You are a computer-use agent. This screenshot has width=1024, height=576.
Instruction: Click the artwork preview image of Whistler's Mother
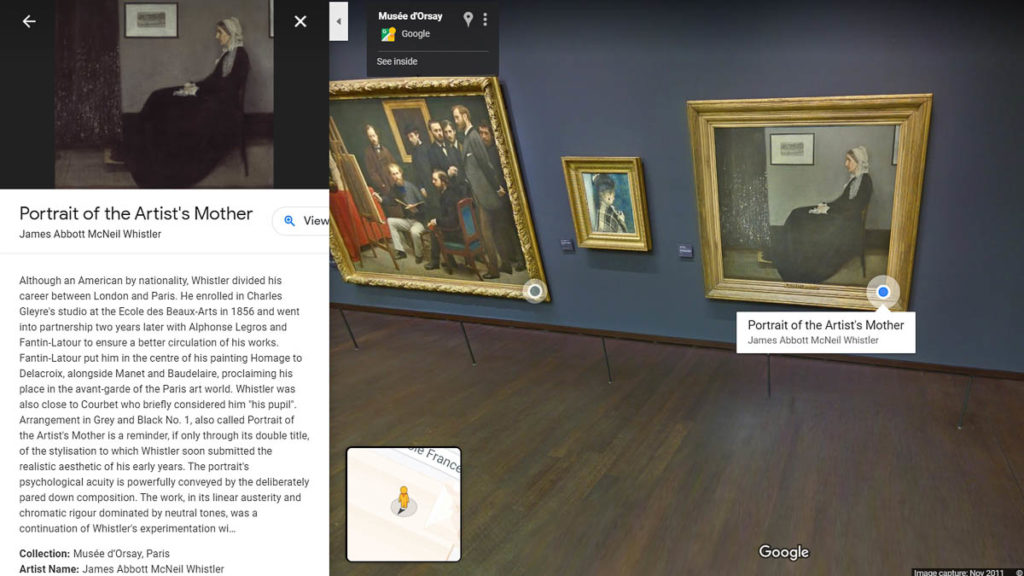pos(164,94)
